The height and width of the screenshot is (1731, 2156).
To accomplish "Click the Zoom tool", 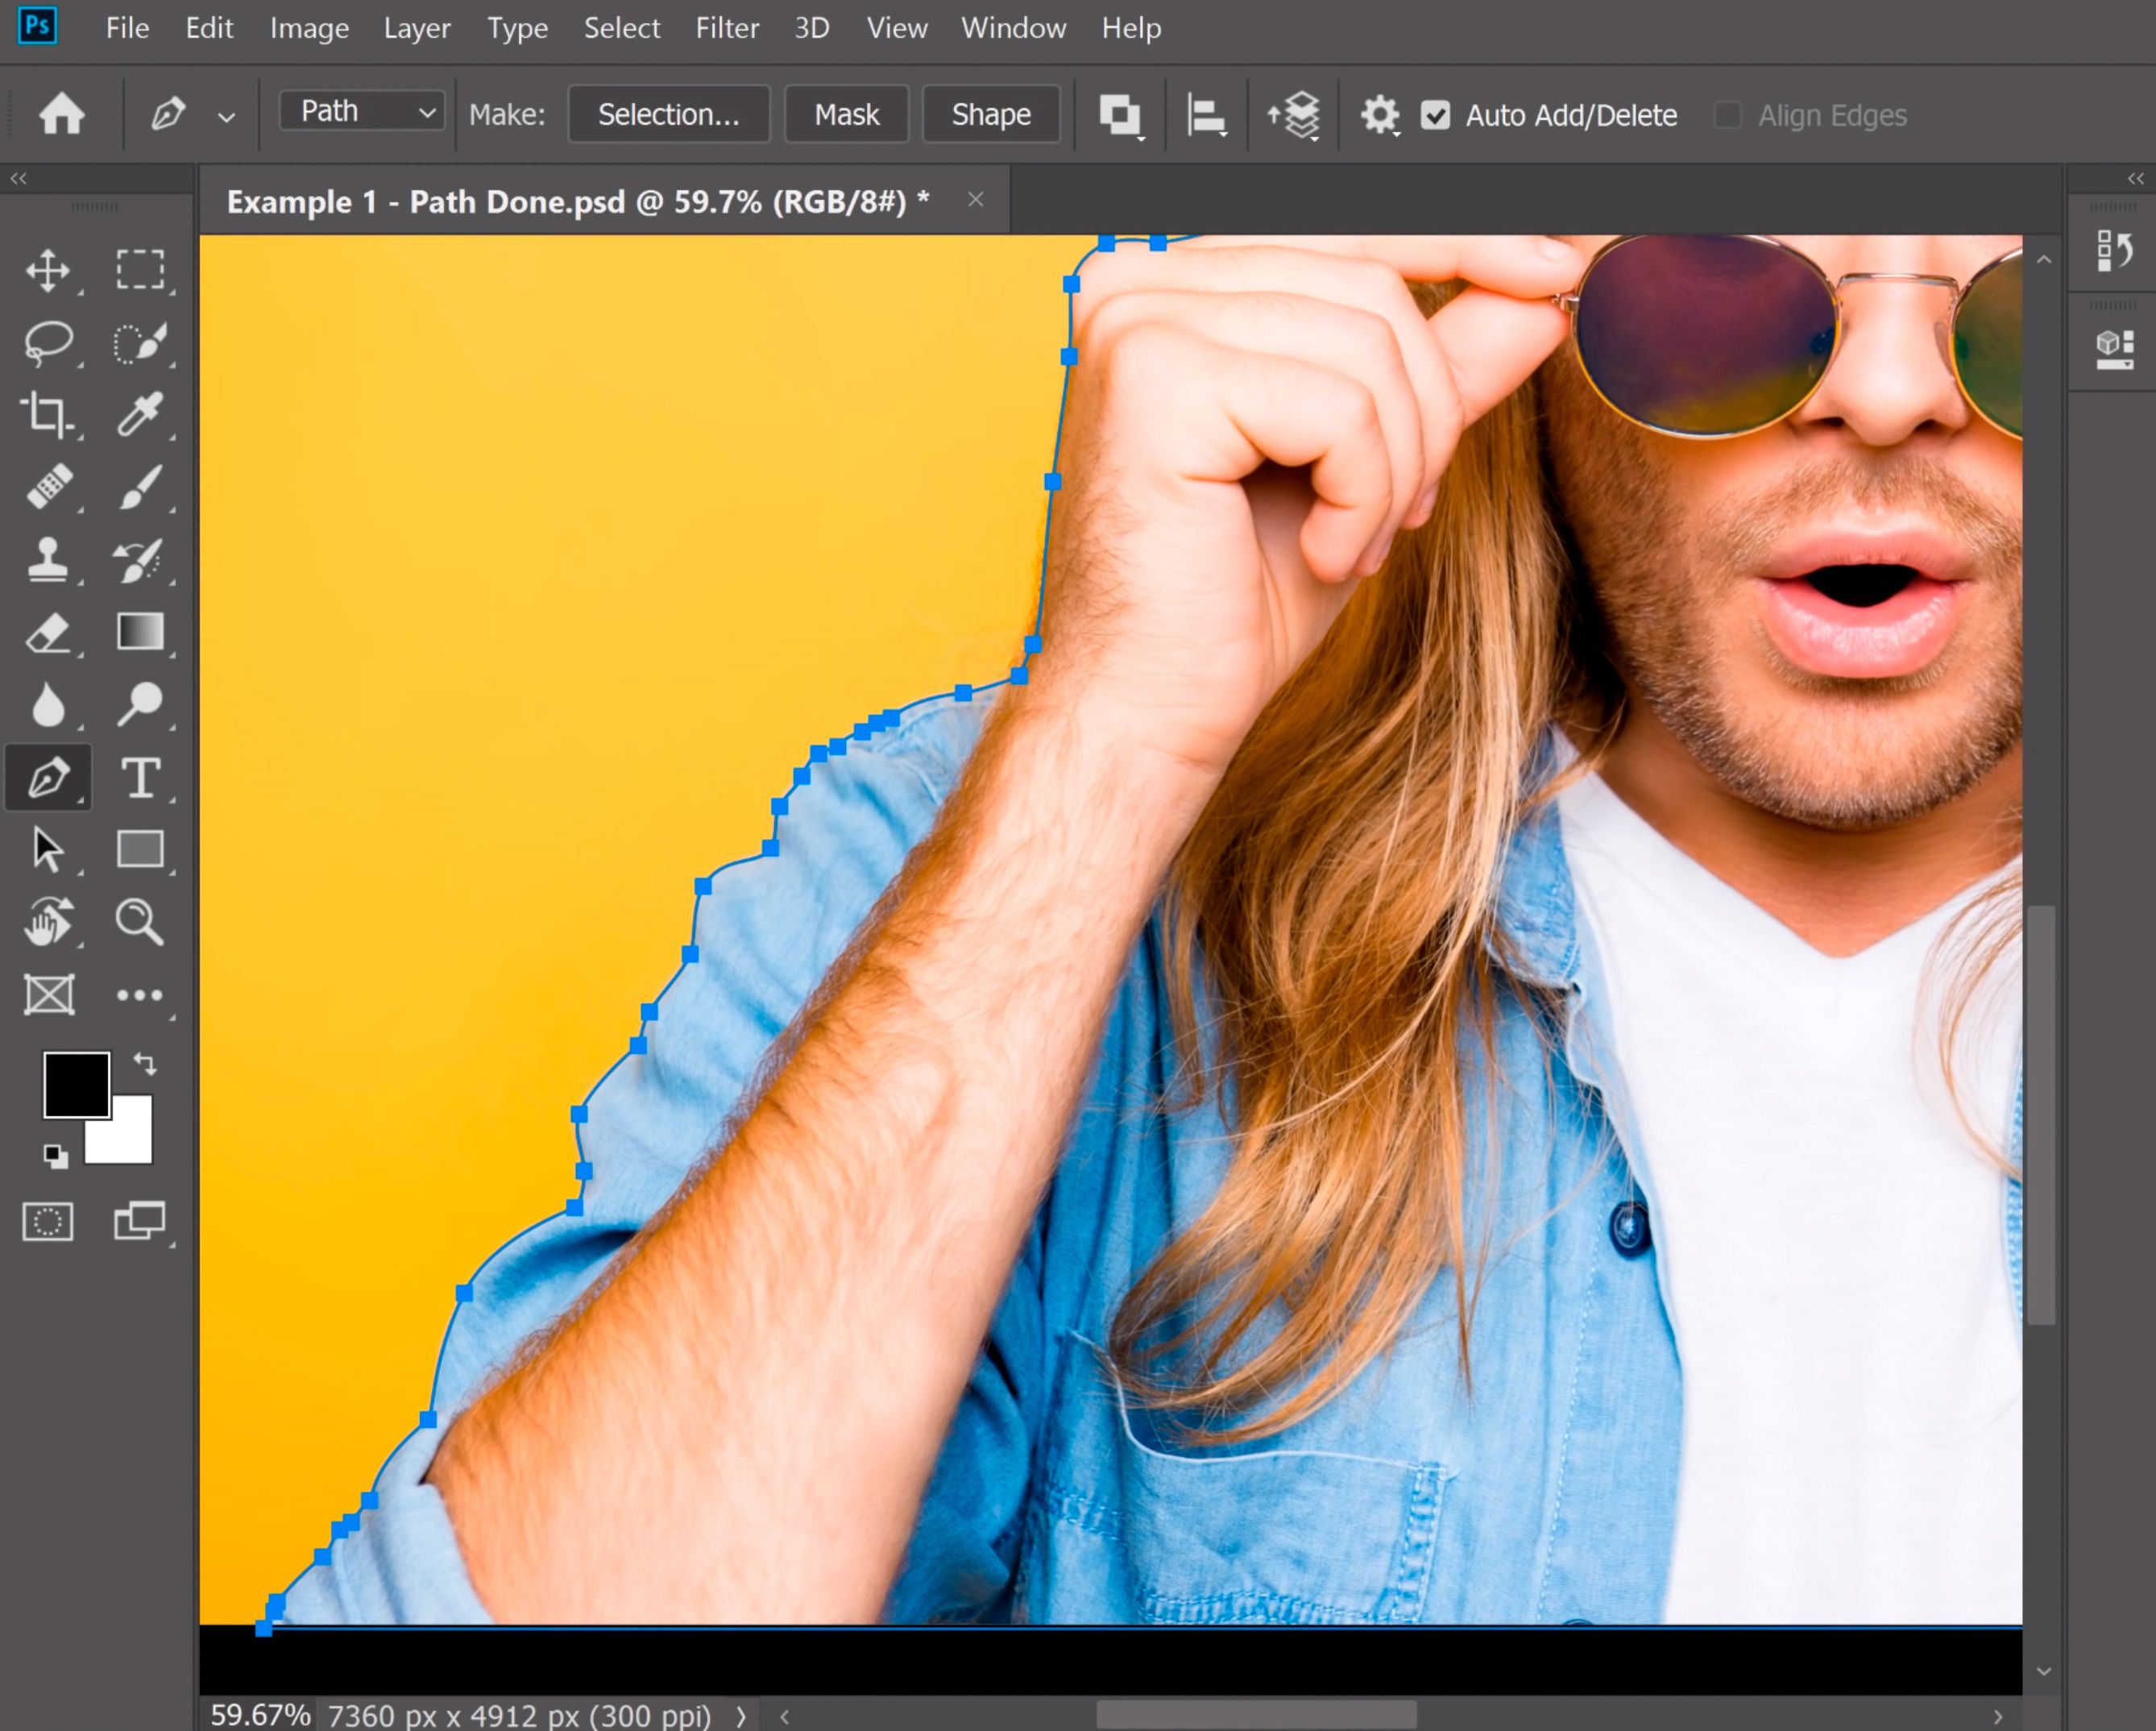I will click(139, 920).
